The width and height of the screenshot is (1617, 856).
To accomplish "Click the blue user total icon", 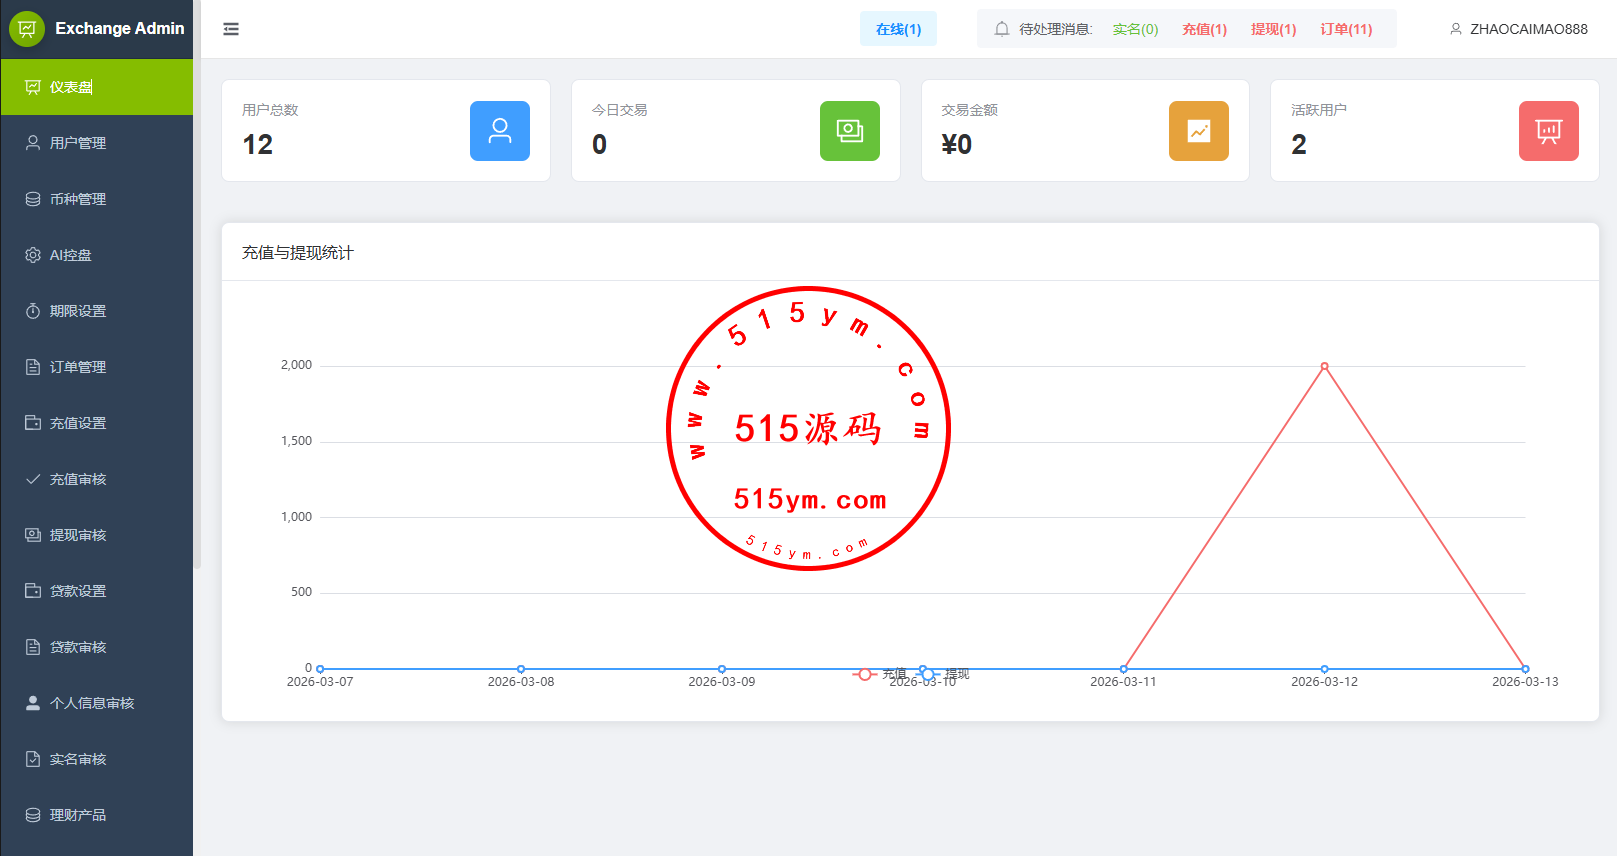I will [499, 131].
